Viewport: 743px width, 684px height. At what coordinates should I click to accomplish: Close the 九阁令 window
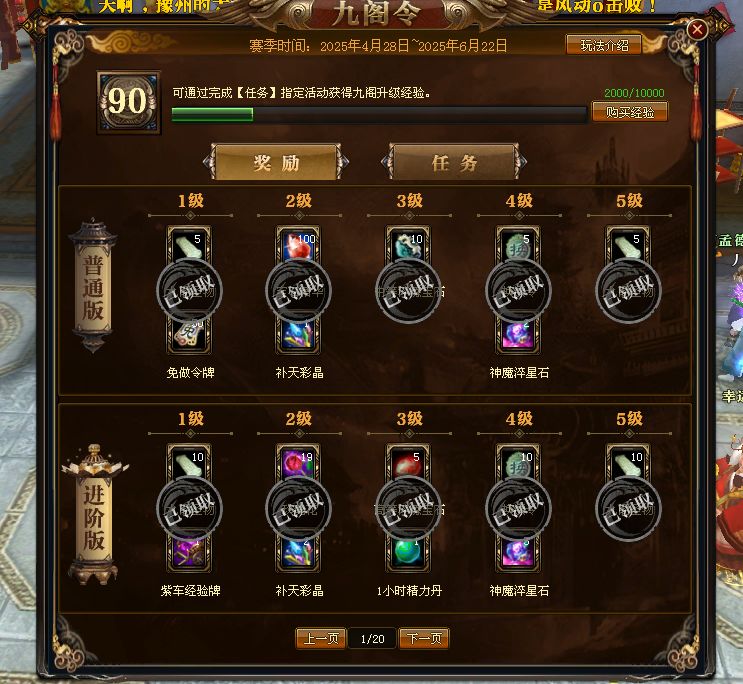tap(697, 30)
